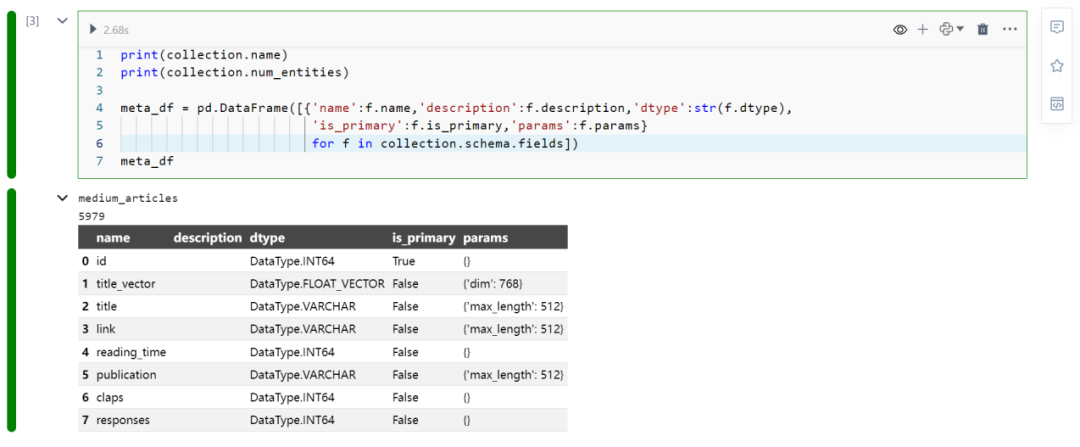Select the 'DataType.FLOAT_VECTOR' cell
This screenshot has width=1080, height=447.
pos(318,283)
